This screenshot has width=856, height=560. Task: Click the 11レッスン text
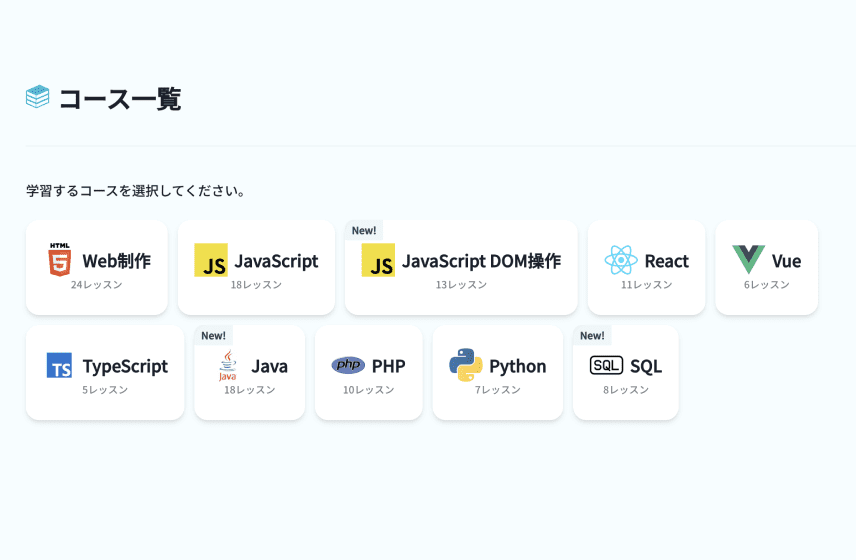tap(646, 285)
